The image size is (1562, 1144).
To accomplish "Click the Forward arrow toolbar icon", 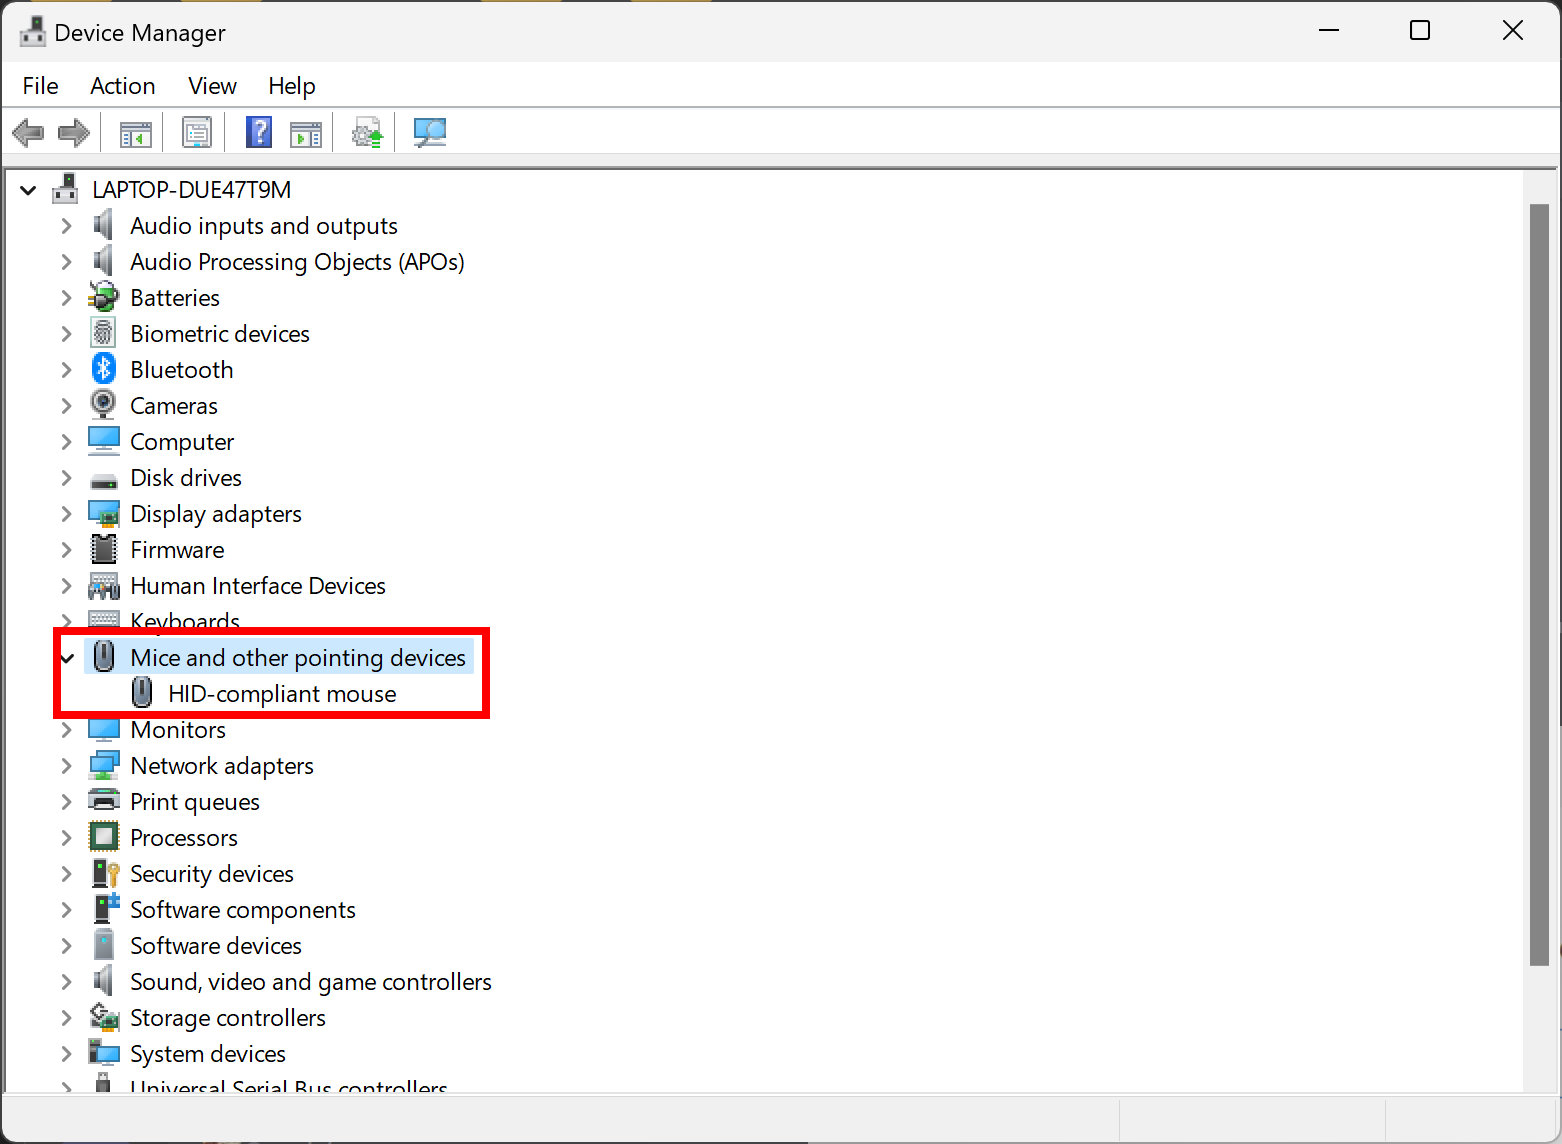I will 73,132.
